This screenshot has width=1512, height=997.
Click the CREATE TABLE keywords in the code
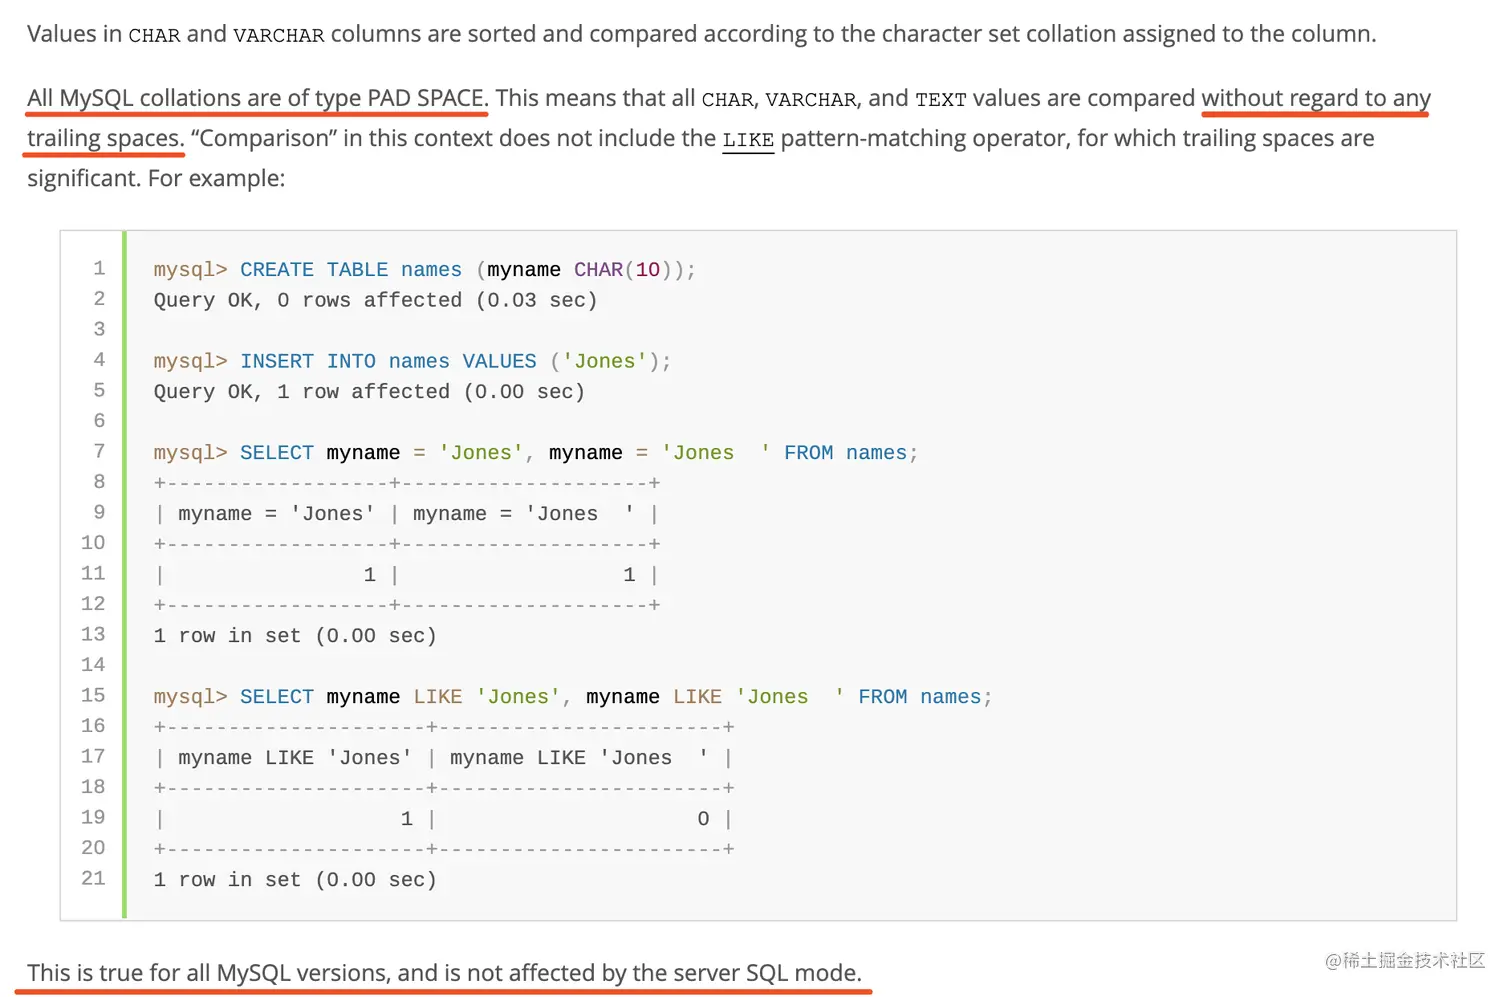pos(314,270)
